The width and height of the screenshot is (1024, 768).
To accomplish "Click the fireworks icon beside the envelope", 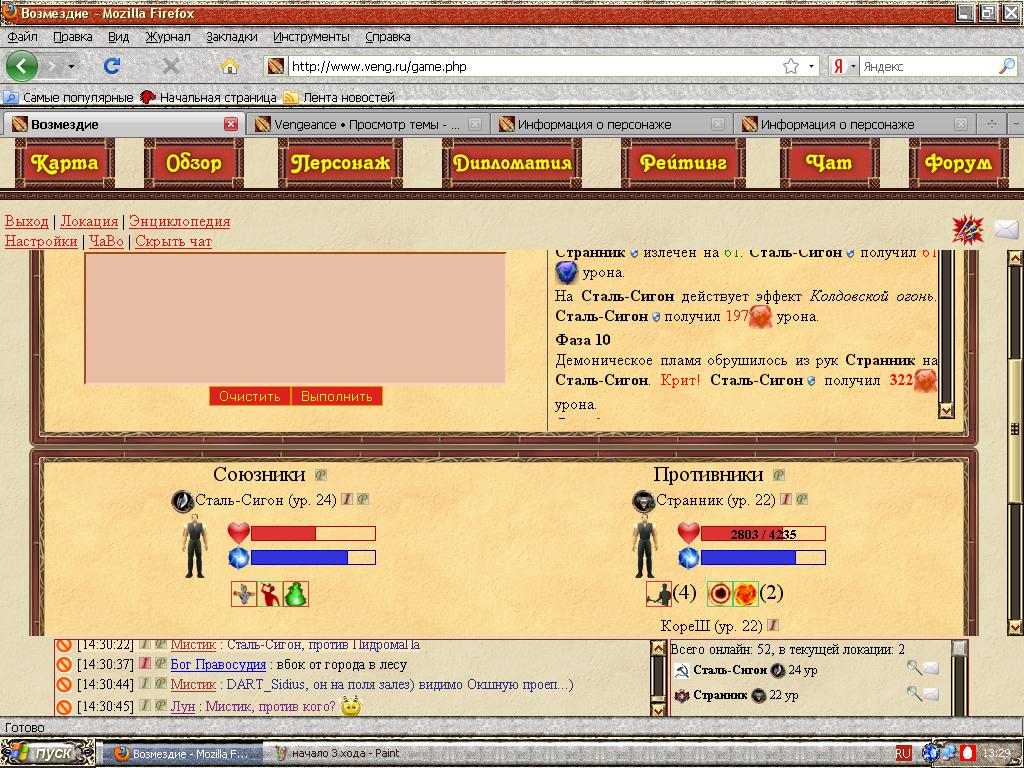I will [967, 230].
